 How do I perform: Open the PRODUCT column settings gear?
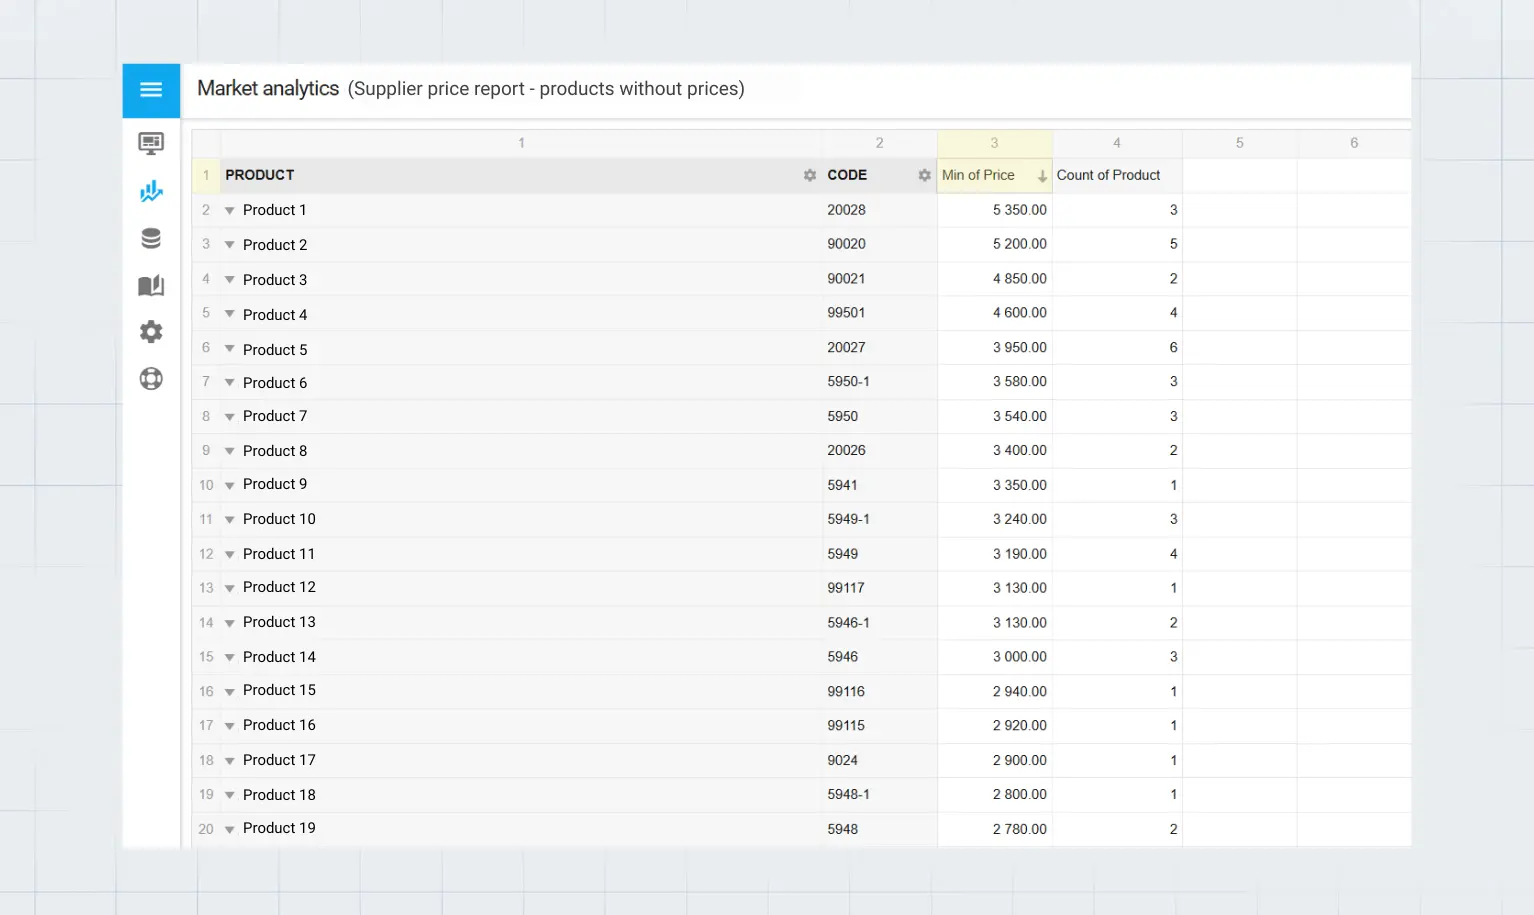[809, 175]
